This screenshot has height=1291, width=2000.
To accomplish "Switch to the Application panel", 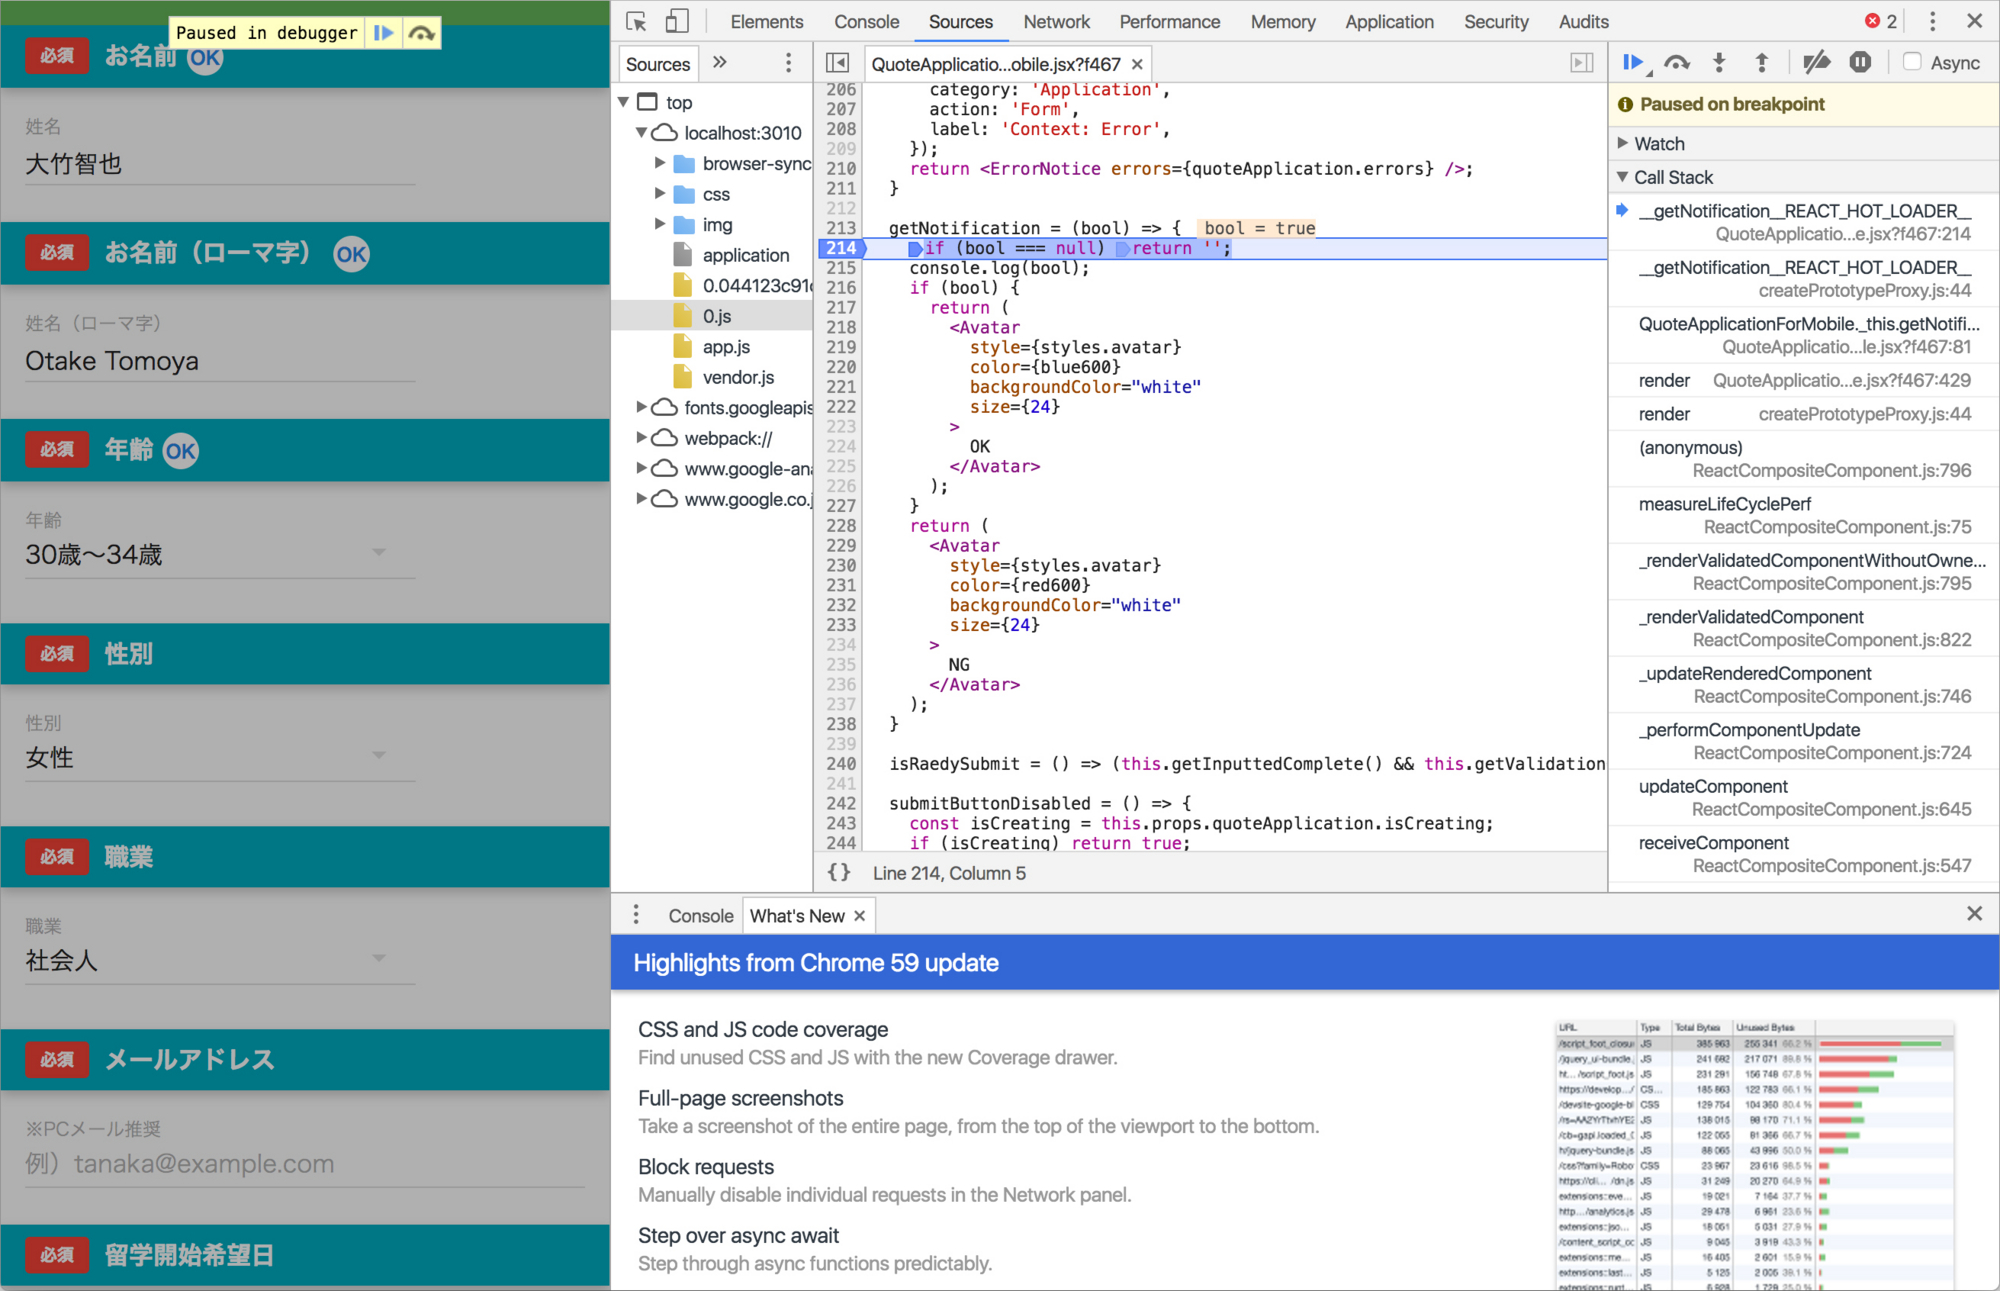I will pos(1389,21).
